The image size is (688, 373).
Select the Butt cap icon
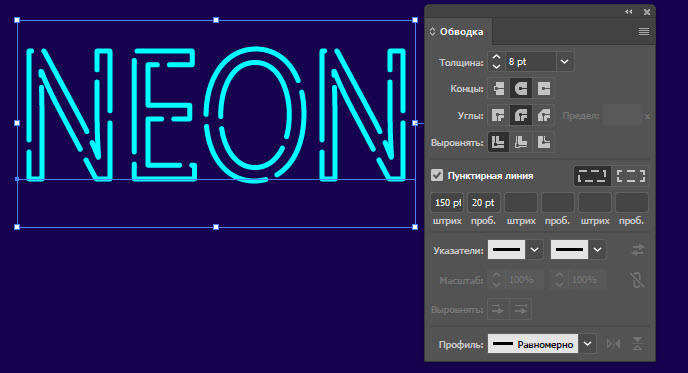click(x=498, y=89)
